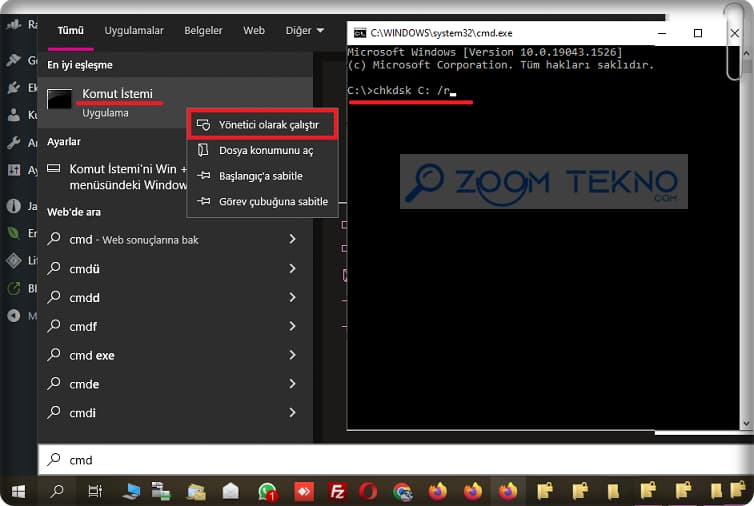Click the green circular arrow sidebar icon
Screen dimensions: 754x506
[x=13, y=288]
